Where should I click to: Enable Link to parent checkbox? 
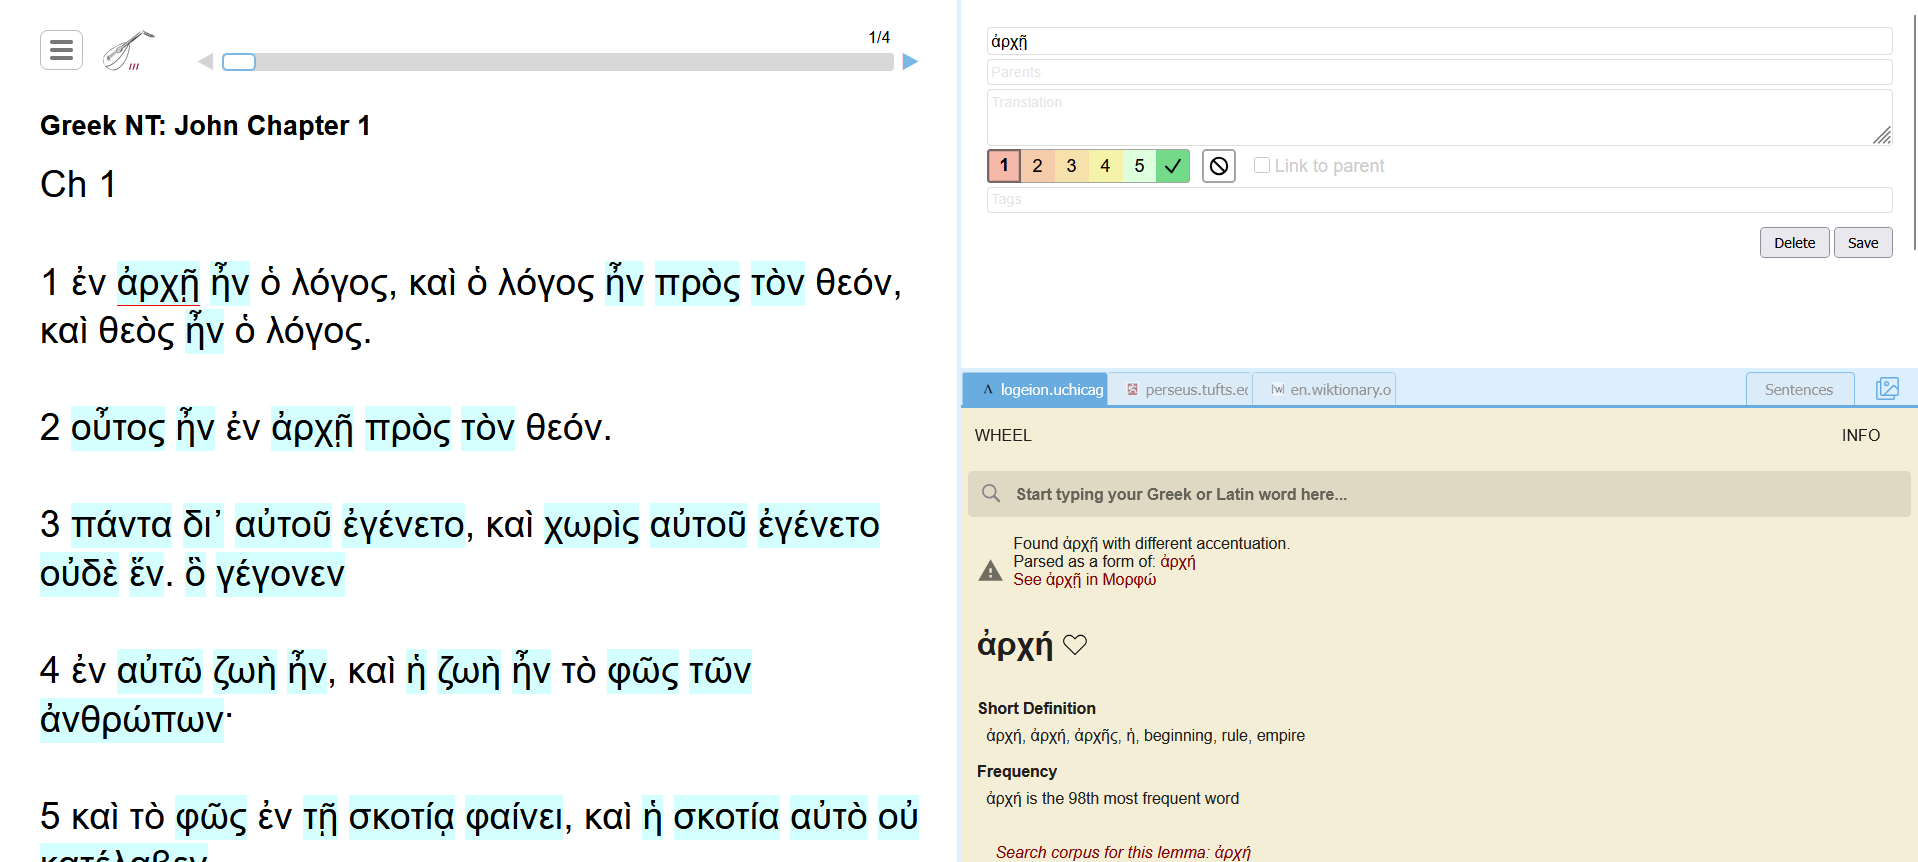click(1262, 165)
